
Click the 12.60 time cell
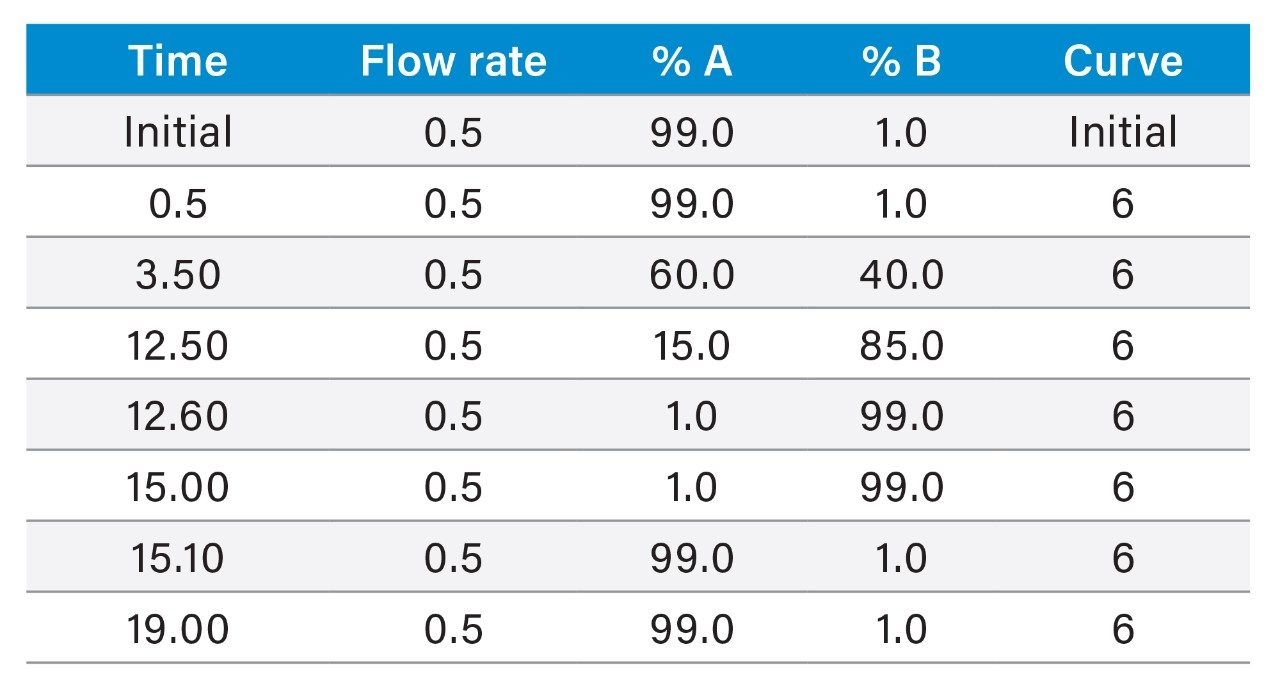click(178, 416)
